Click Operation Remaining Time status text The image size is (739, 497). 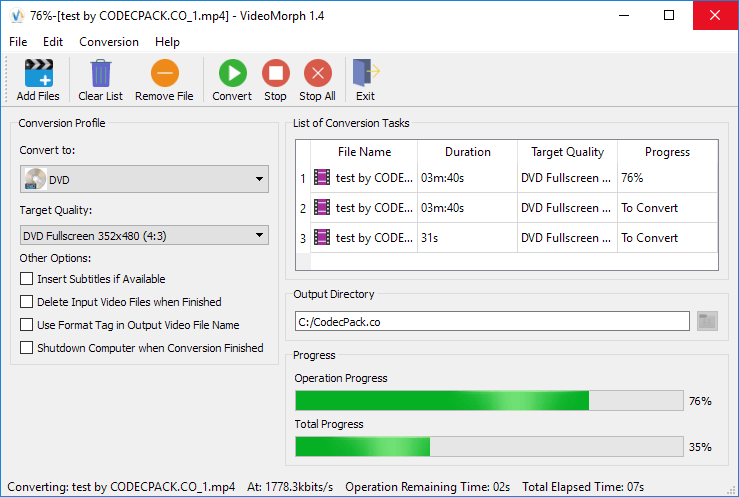427,487
